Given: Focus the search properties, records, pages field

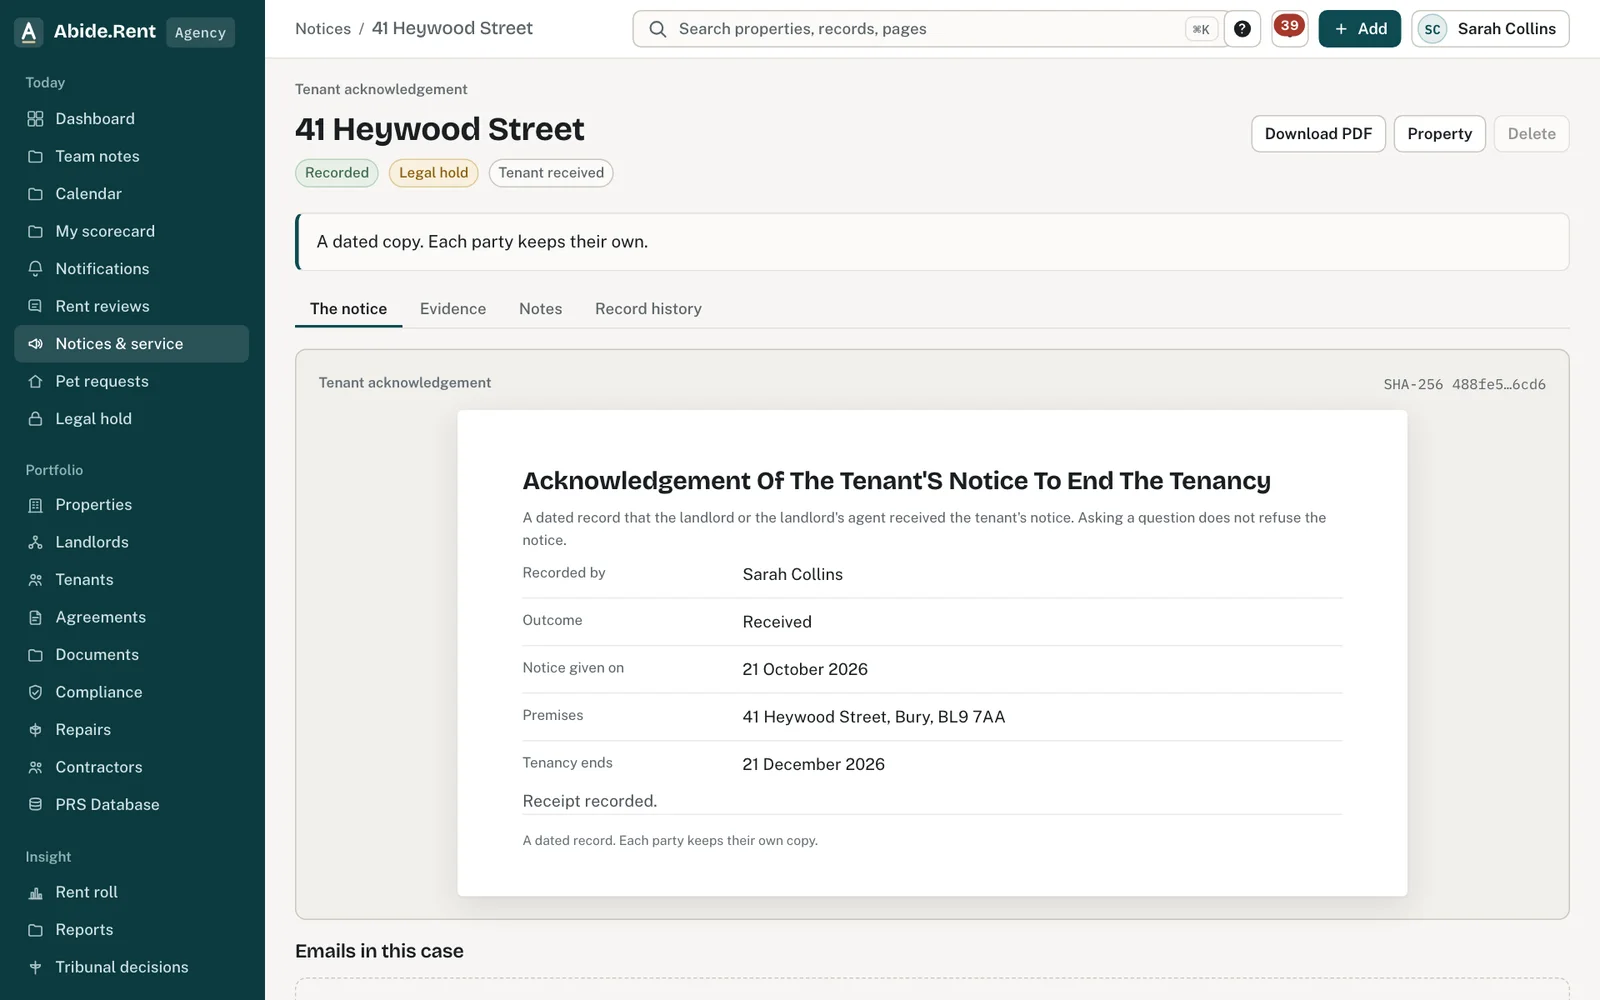Looking at the screenshot, I should pyautogui.click(x=930, y=29).
